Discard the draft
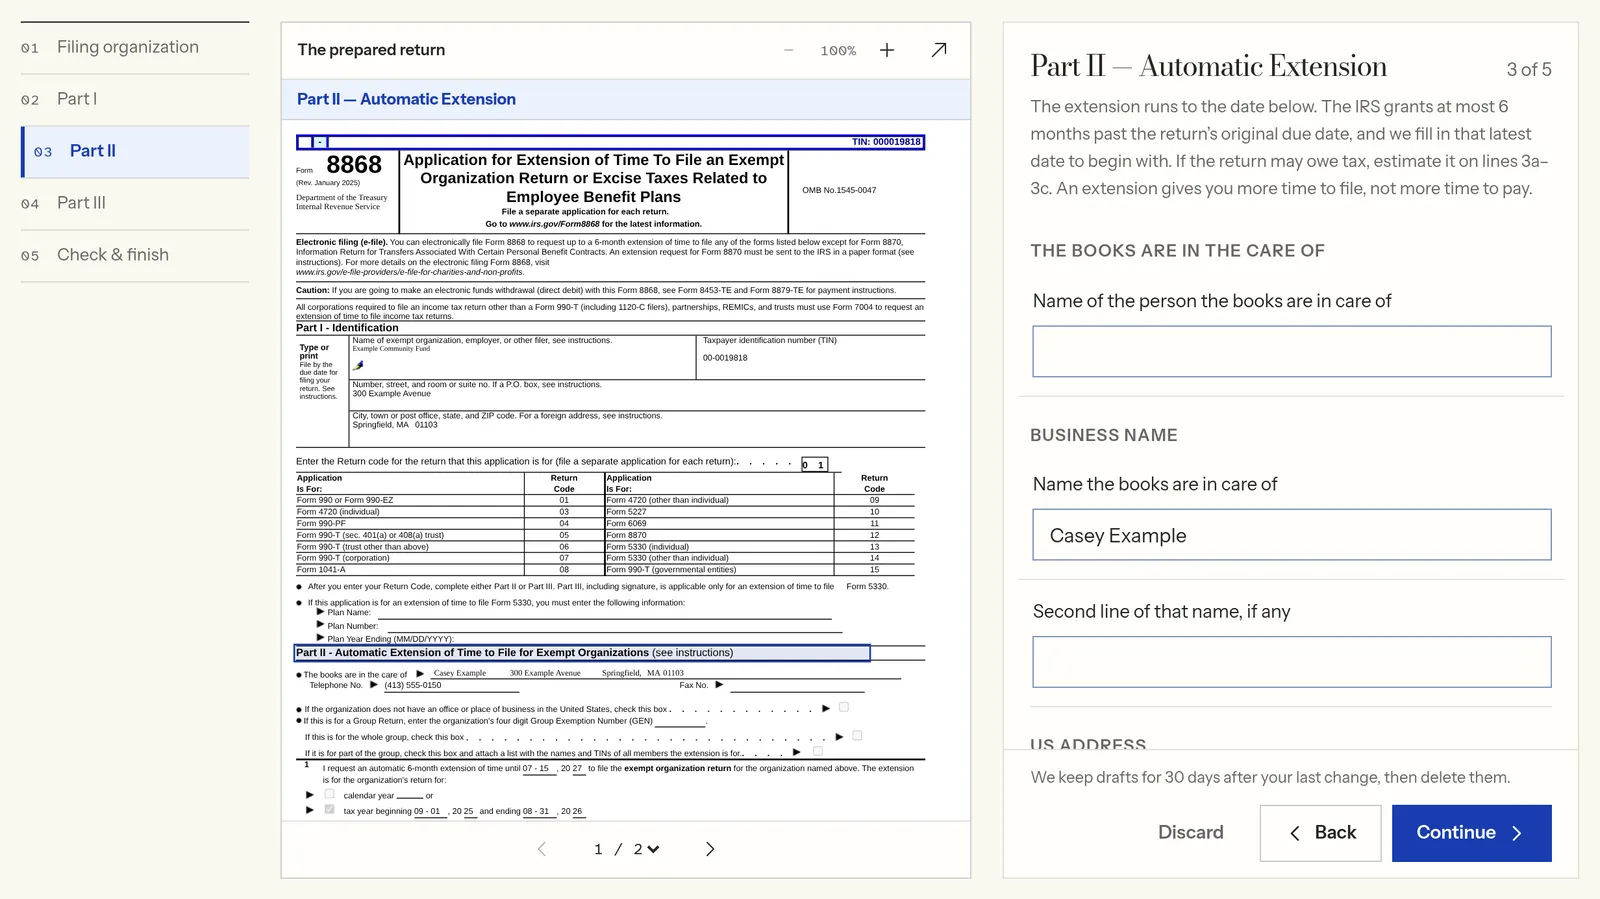The image size is (1600, 899). pyautogui.click(x=1190, y=832)
